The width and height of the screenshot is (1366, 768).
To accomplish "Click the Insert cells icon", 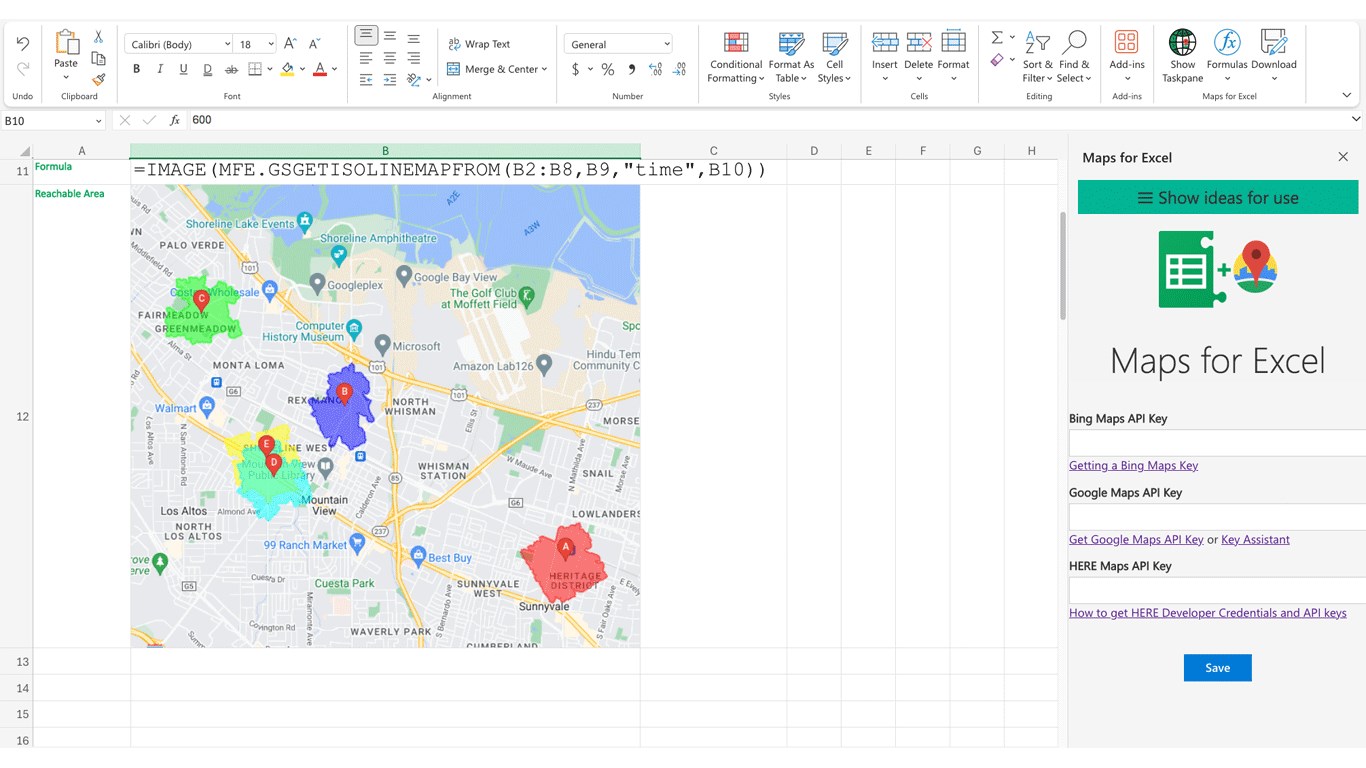I will click(884, 43).
